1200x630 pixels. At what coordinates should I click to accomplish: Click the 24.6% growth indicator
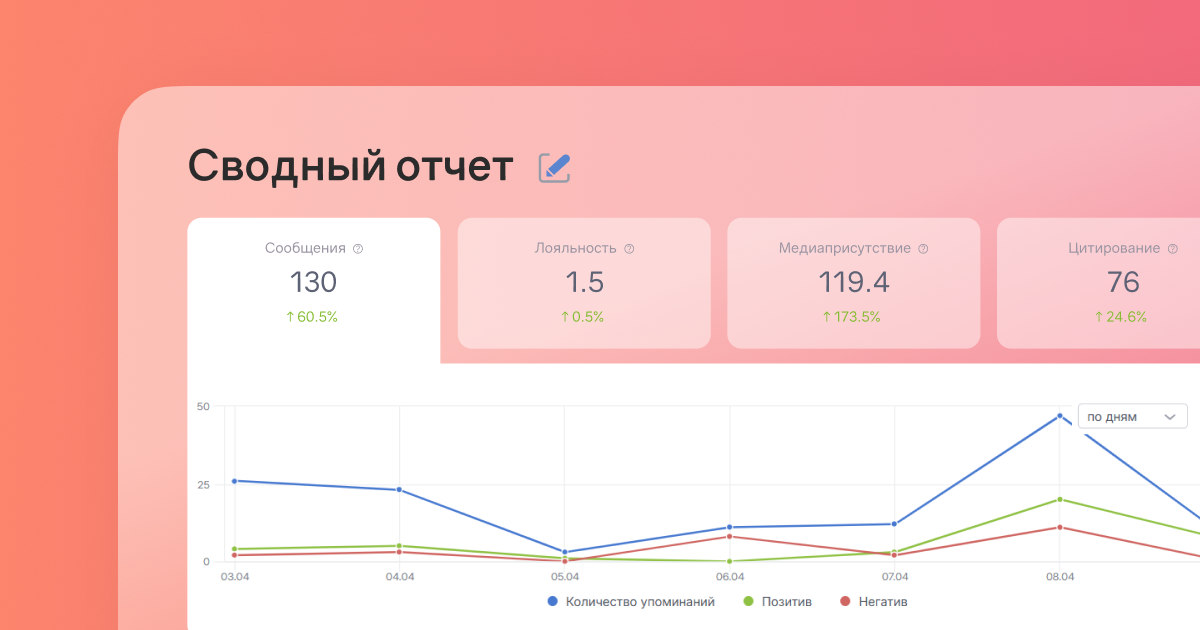[x=1121, y=317]
